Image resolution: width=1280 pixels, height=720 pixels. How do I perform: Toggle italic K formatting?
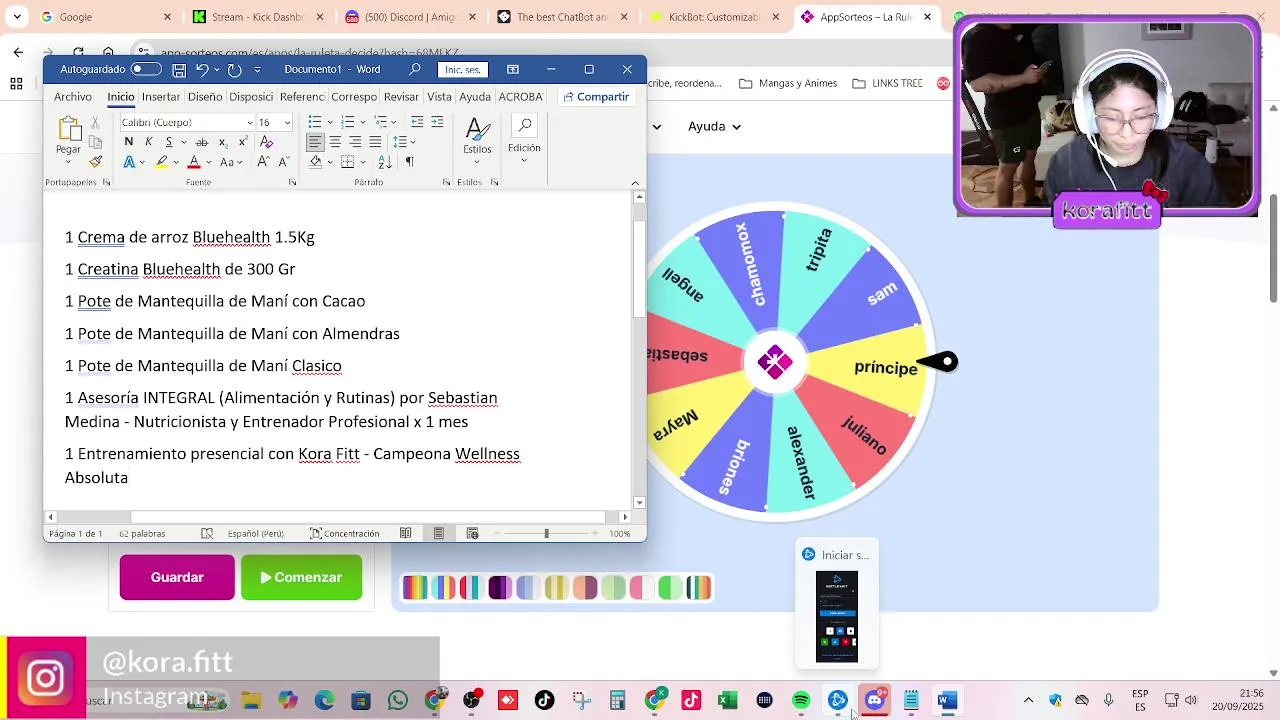tap(149, 142)
